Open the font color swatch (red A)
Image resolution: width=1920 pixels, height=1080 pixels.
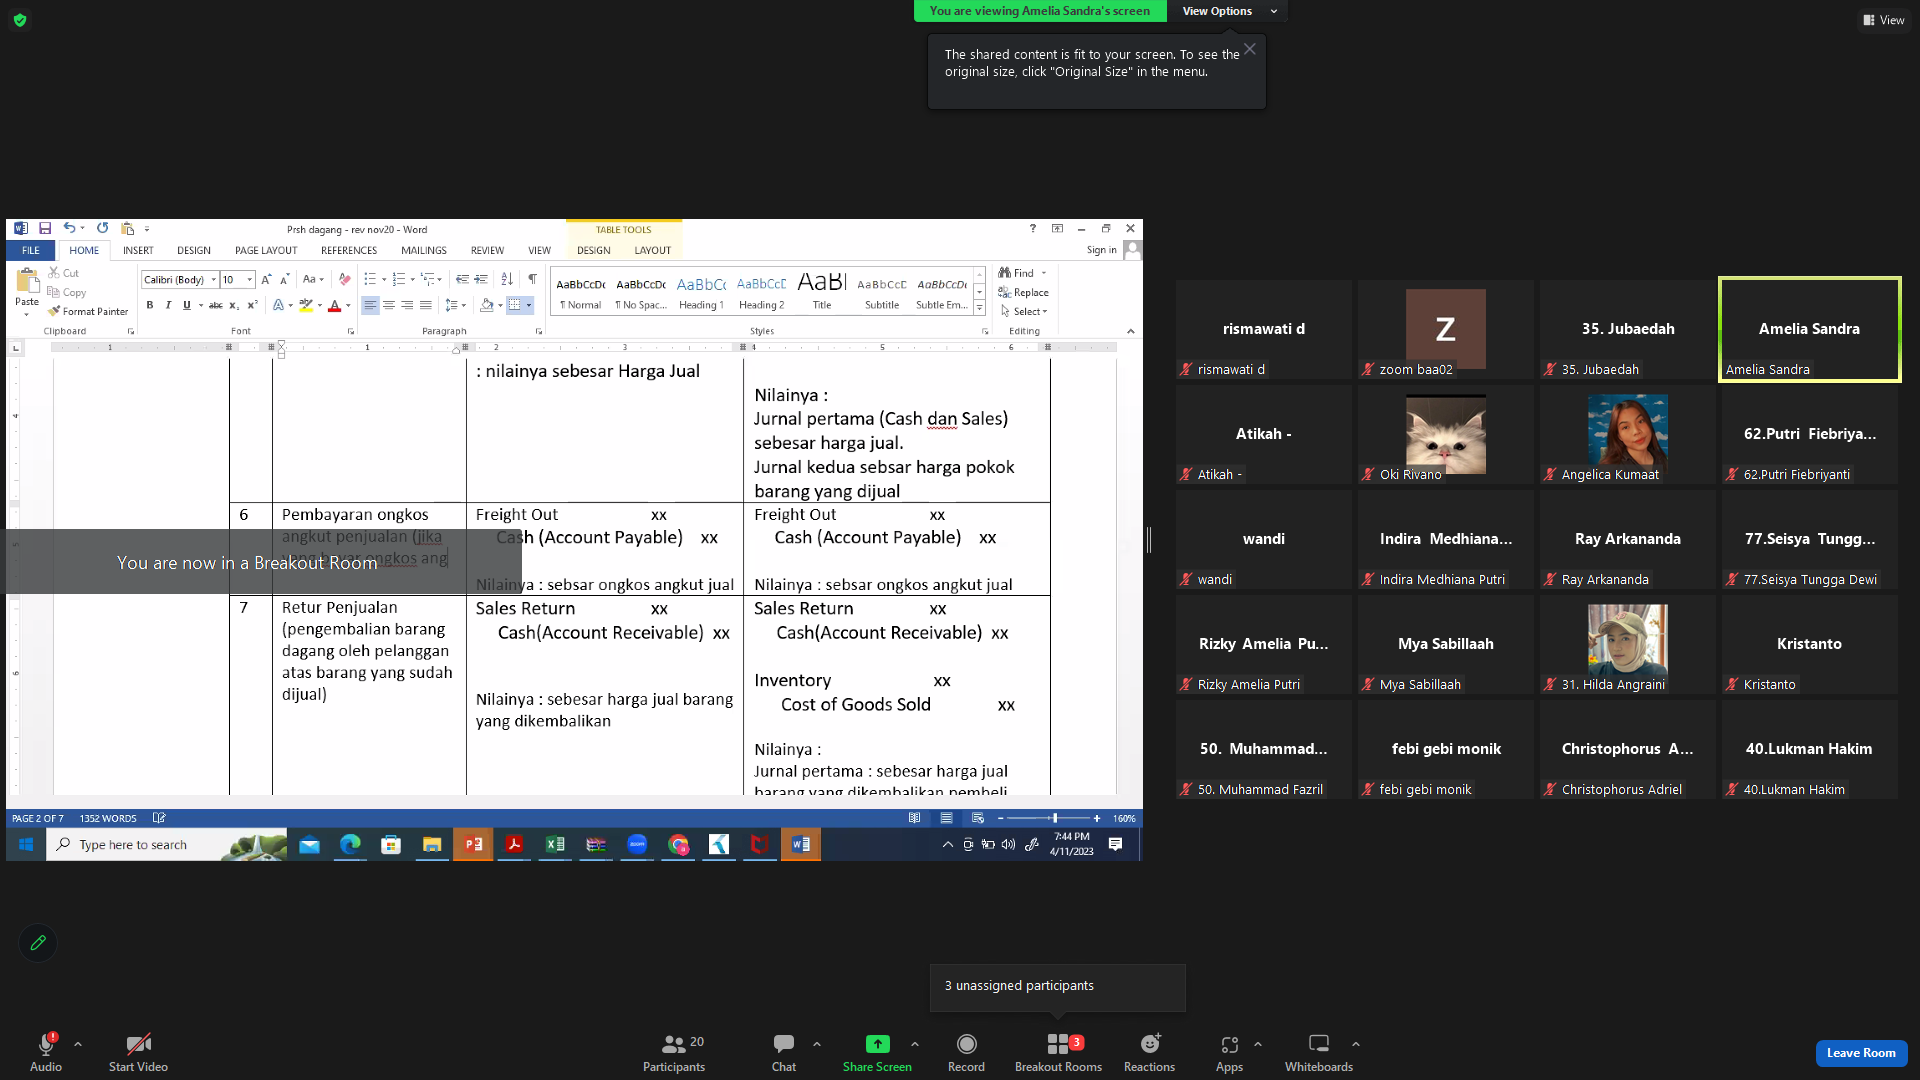tap(335, 305)
